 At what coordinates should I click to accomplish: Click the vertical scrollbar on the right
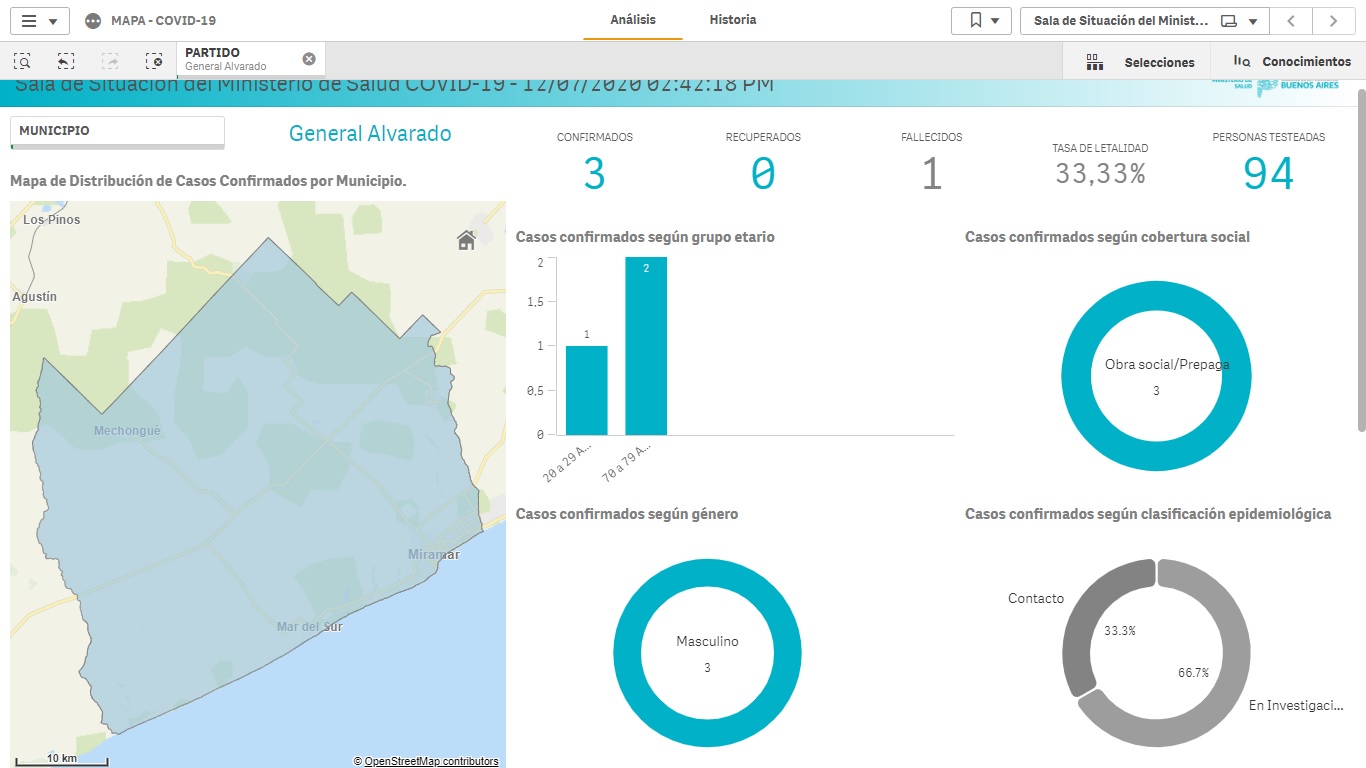pyautogui.click(x=1360, y=260)
